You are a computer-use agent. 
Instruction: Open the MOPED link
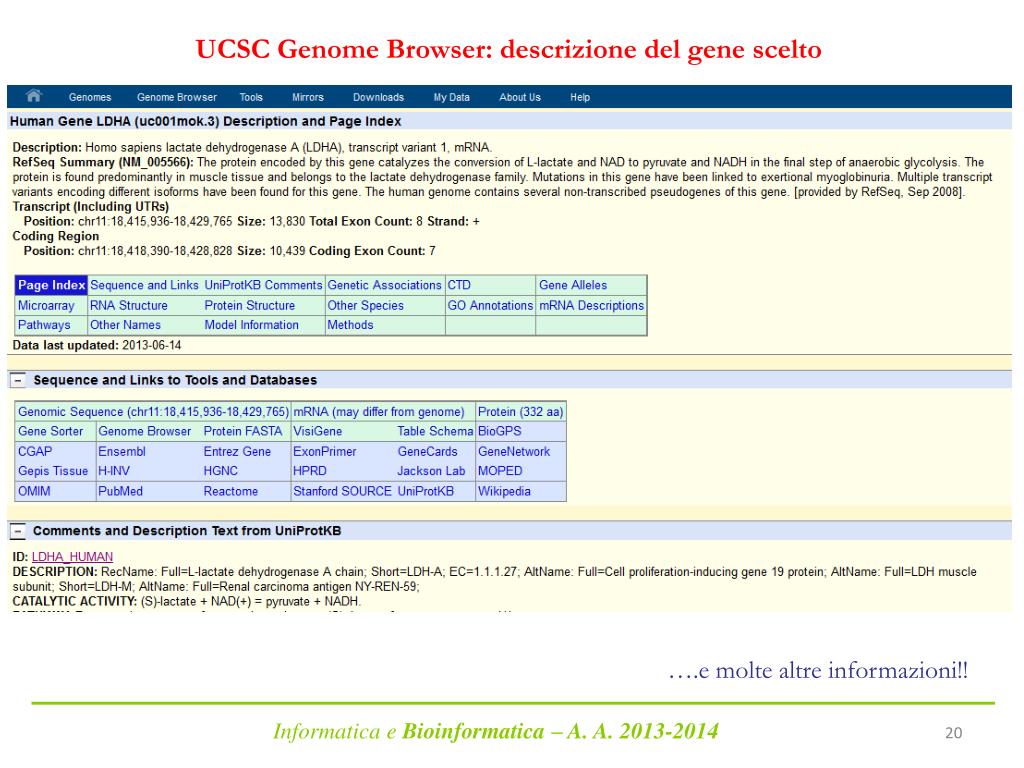[500, 471]
